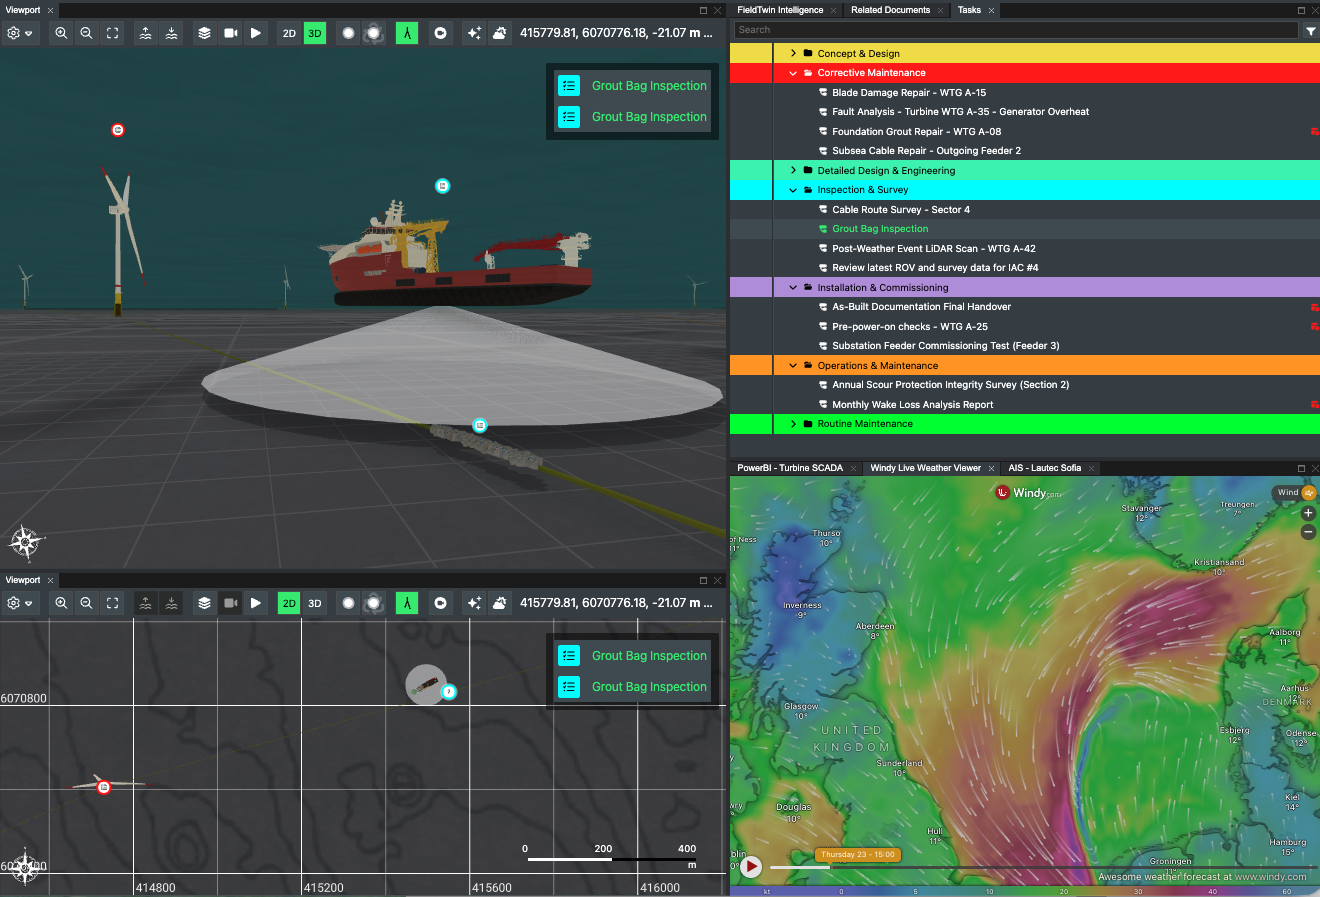Open weather cloud icon in top viewport
The height and width of the screenshot is (897, 1320).
499,33
